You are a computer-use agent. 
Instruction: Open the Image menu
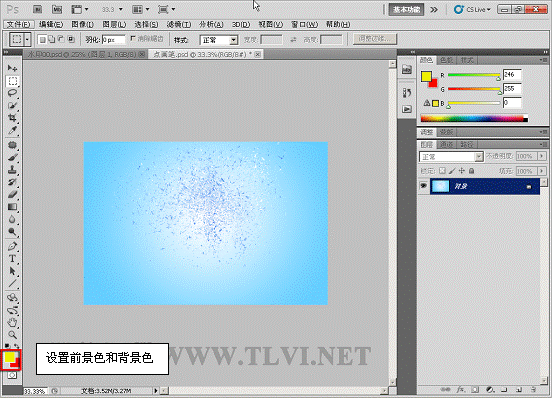tap(82, 24)
